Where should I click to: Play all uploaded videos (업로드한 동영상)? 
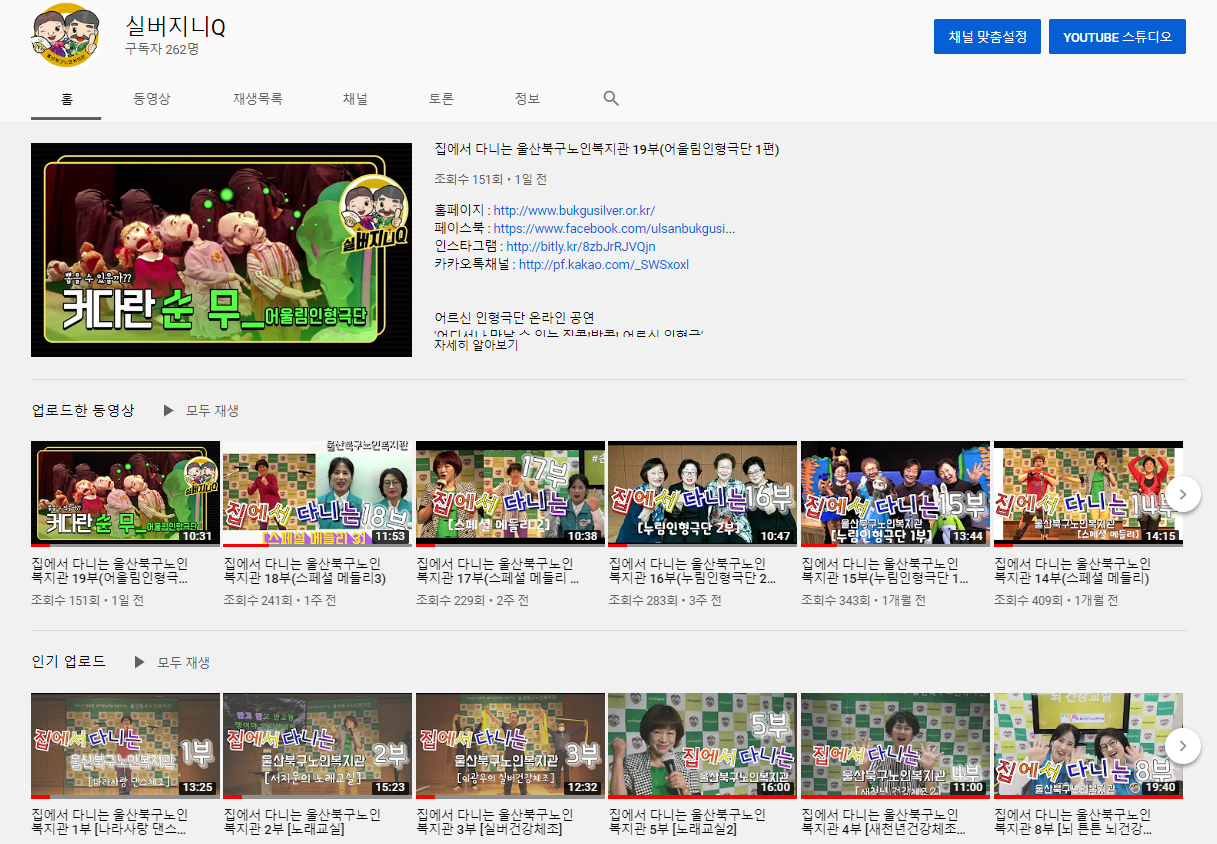tap(201, 411)
